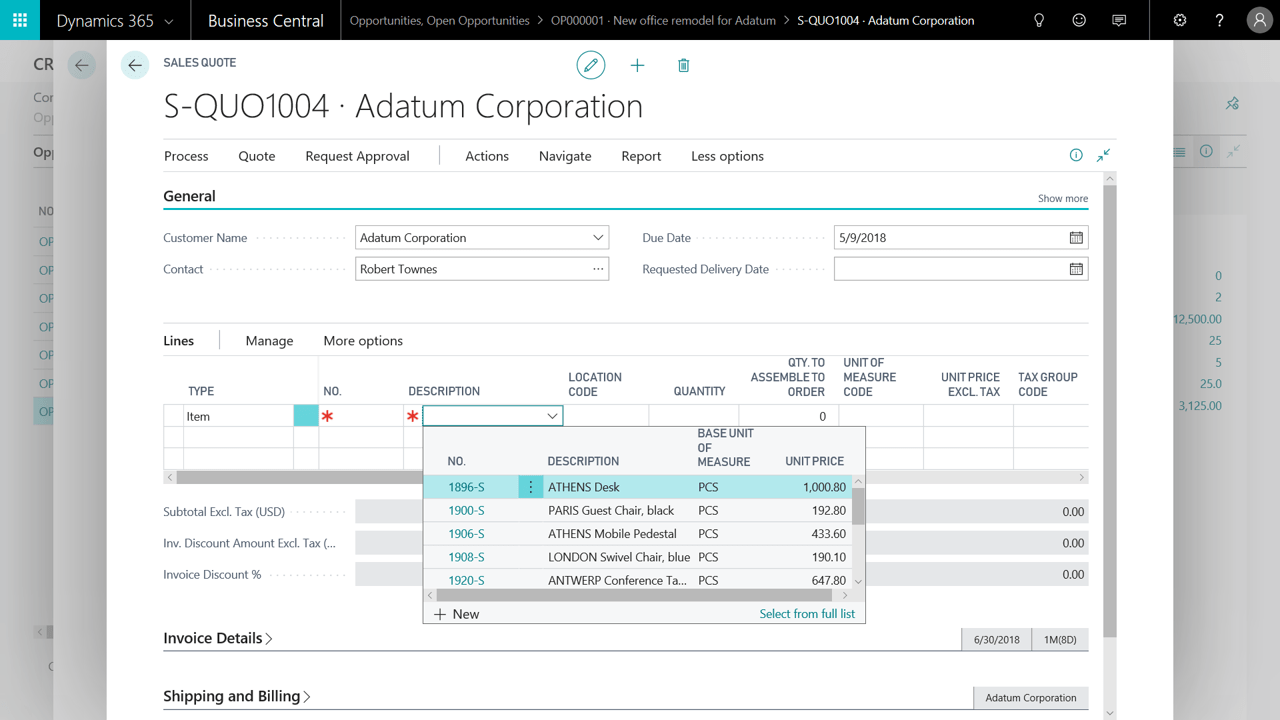
Task: Open the Actions menu
Action: point(487,156)
